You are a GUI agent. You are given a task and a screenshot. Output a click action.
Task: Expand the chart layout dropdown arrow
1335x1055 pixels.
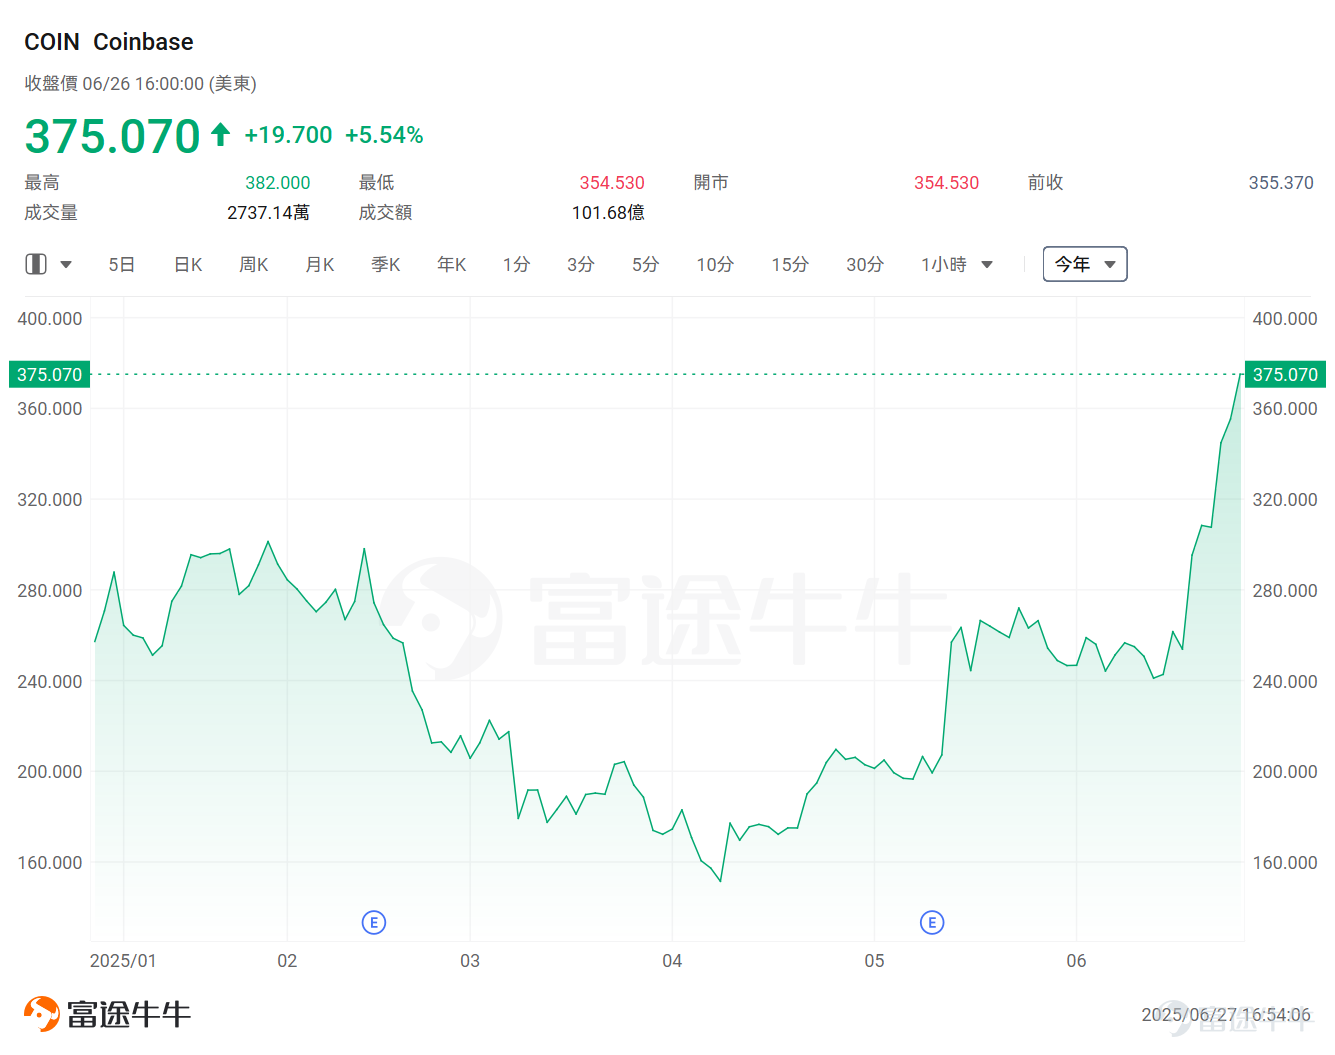tap(66, 265)
